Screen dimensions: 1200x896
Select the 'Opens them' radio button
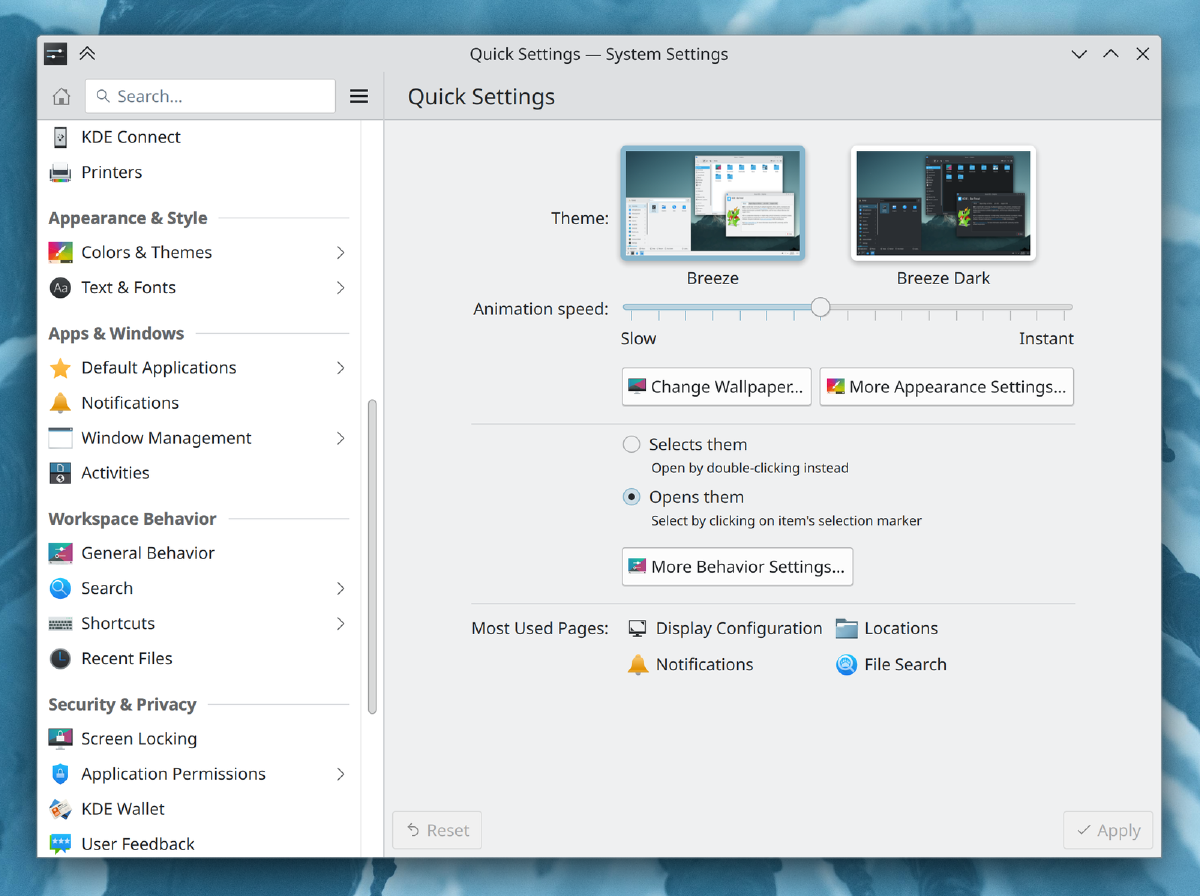tap(631, 497)
